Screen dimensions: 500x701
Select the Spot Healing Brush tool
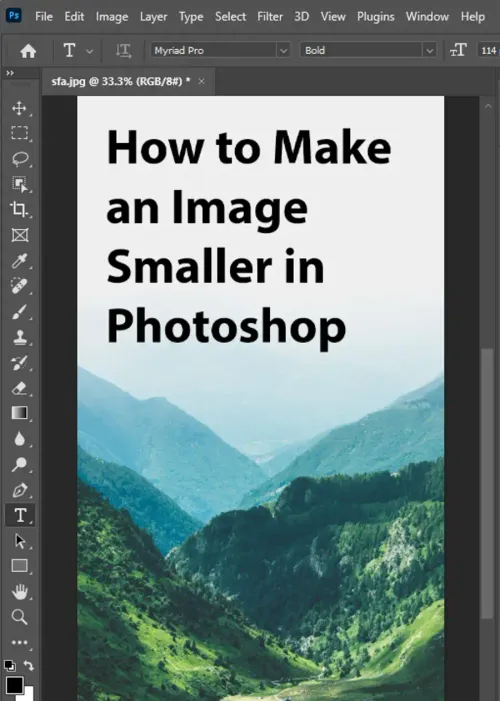point(19,286)
